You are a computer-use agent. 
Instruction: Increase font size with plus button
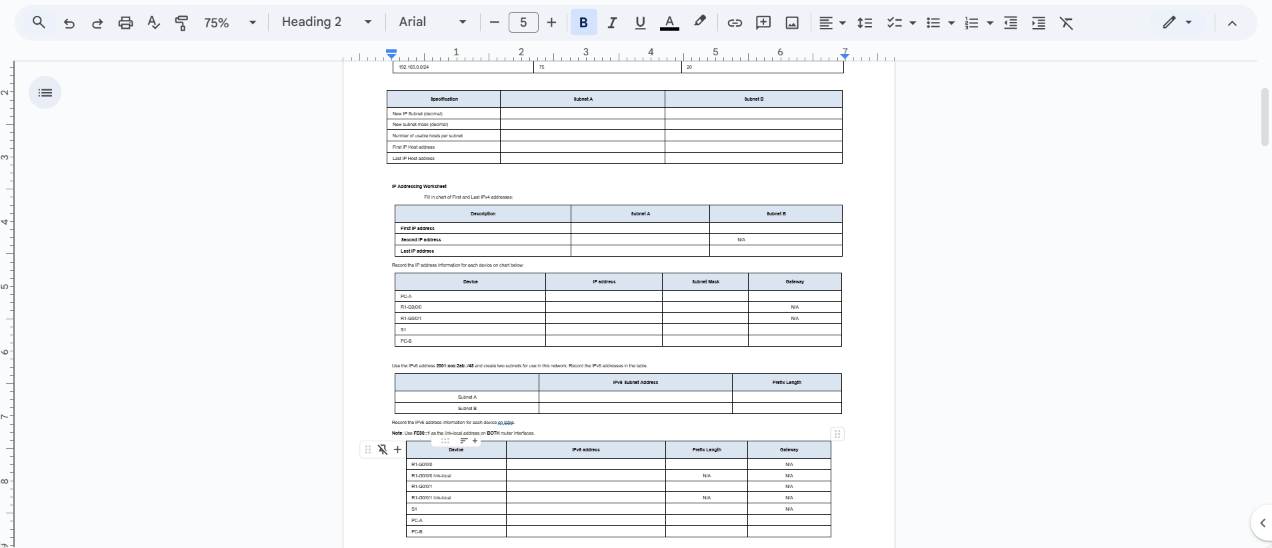pos(551,22)
